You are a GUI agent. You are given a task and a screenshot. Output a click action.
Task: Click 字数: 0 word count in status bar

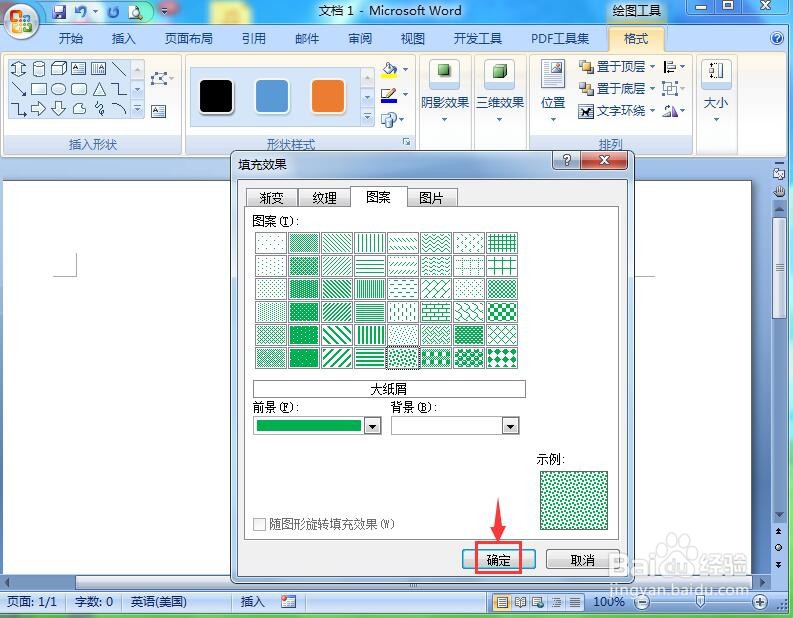(94, 602)
